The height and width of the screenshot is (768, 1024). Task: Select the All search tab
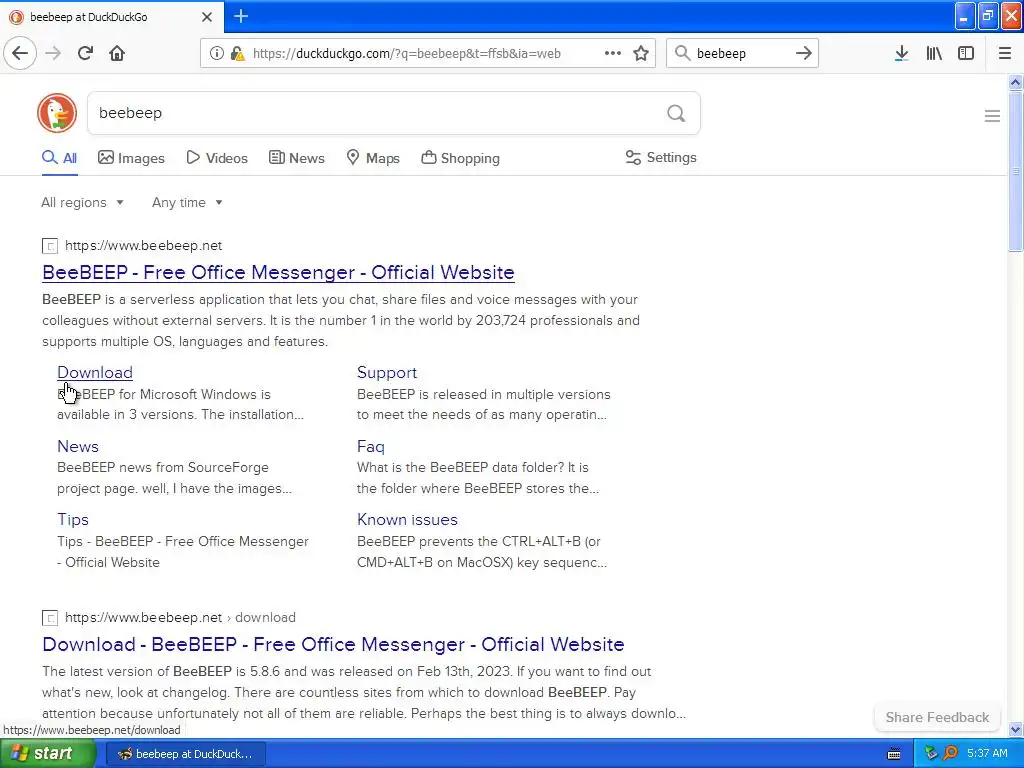59,158
